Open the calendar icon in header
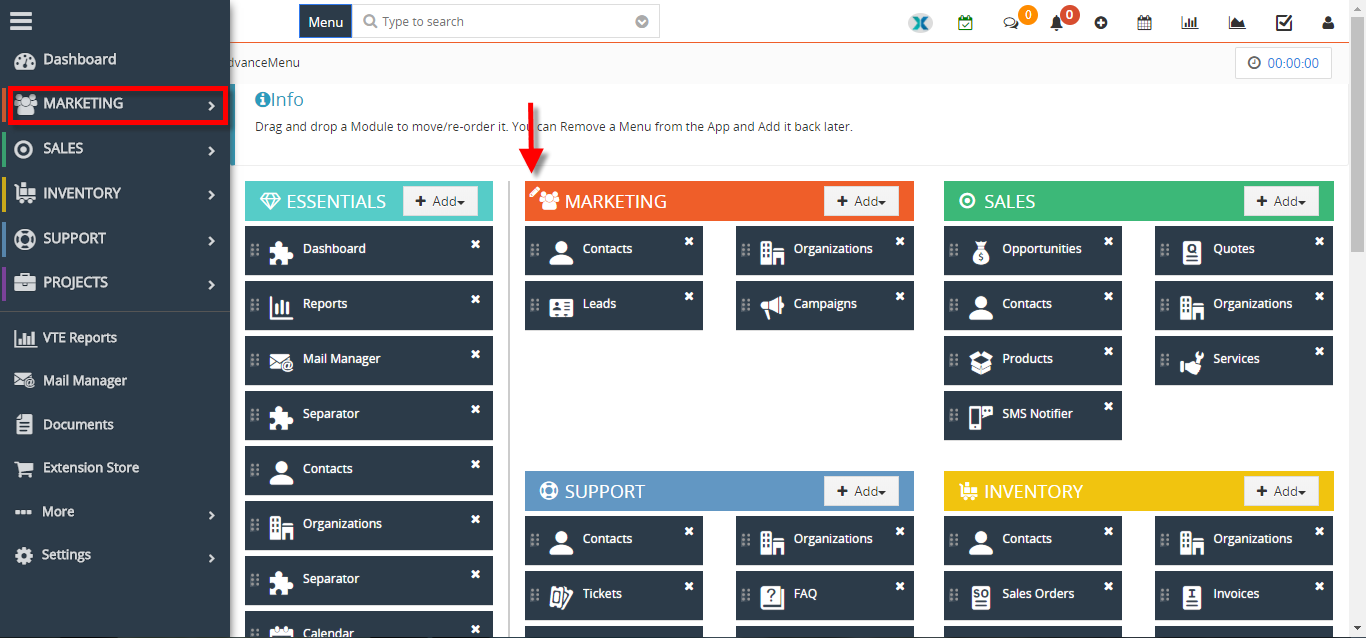 tap(1144, 22)
